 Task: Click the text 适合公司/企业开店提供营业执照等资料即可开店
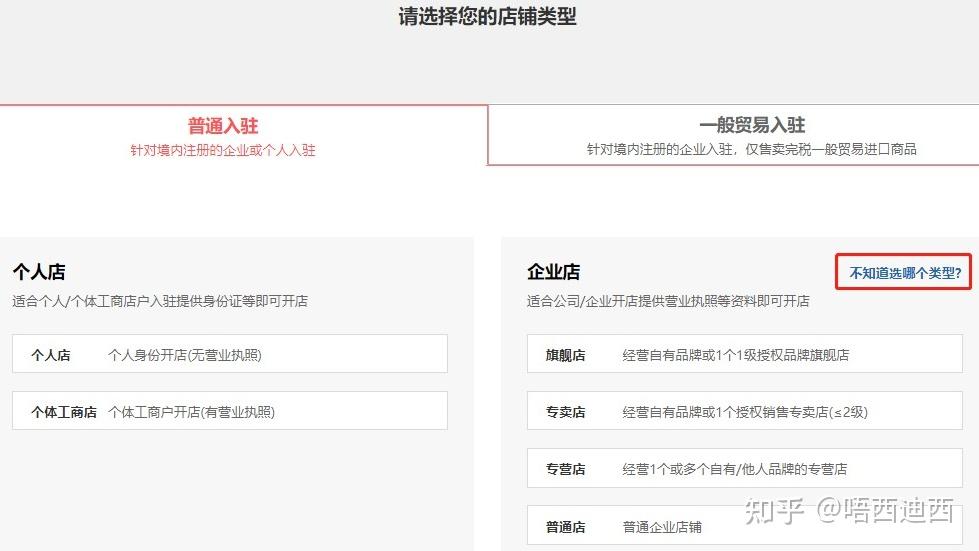click(x=668, y=301)
